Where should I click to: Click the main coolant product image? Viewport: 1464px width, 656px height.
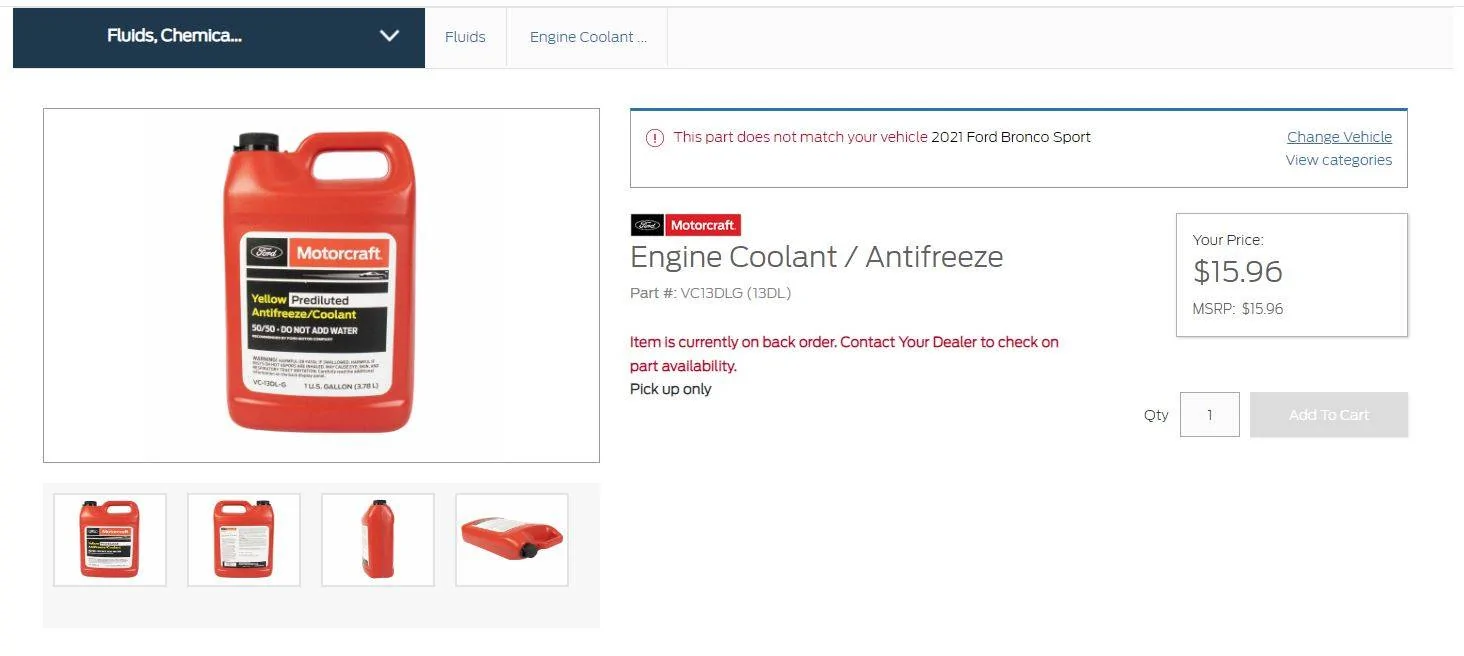click(320, 284)
